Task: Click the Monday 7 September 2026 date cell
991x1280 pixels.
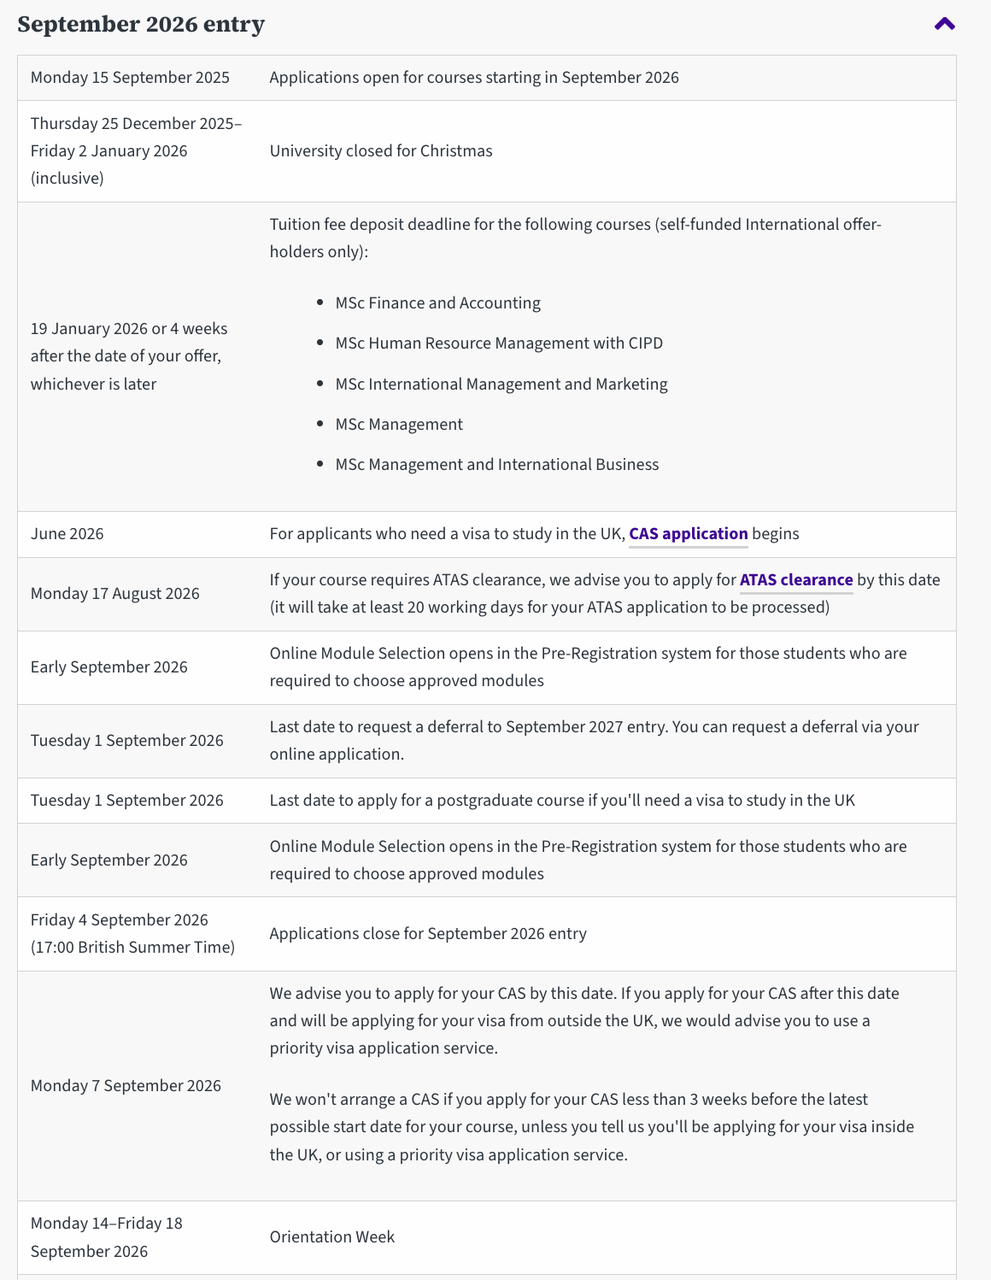Action: 126,1086
